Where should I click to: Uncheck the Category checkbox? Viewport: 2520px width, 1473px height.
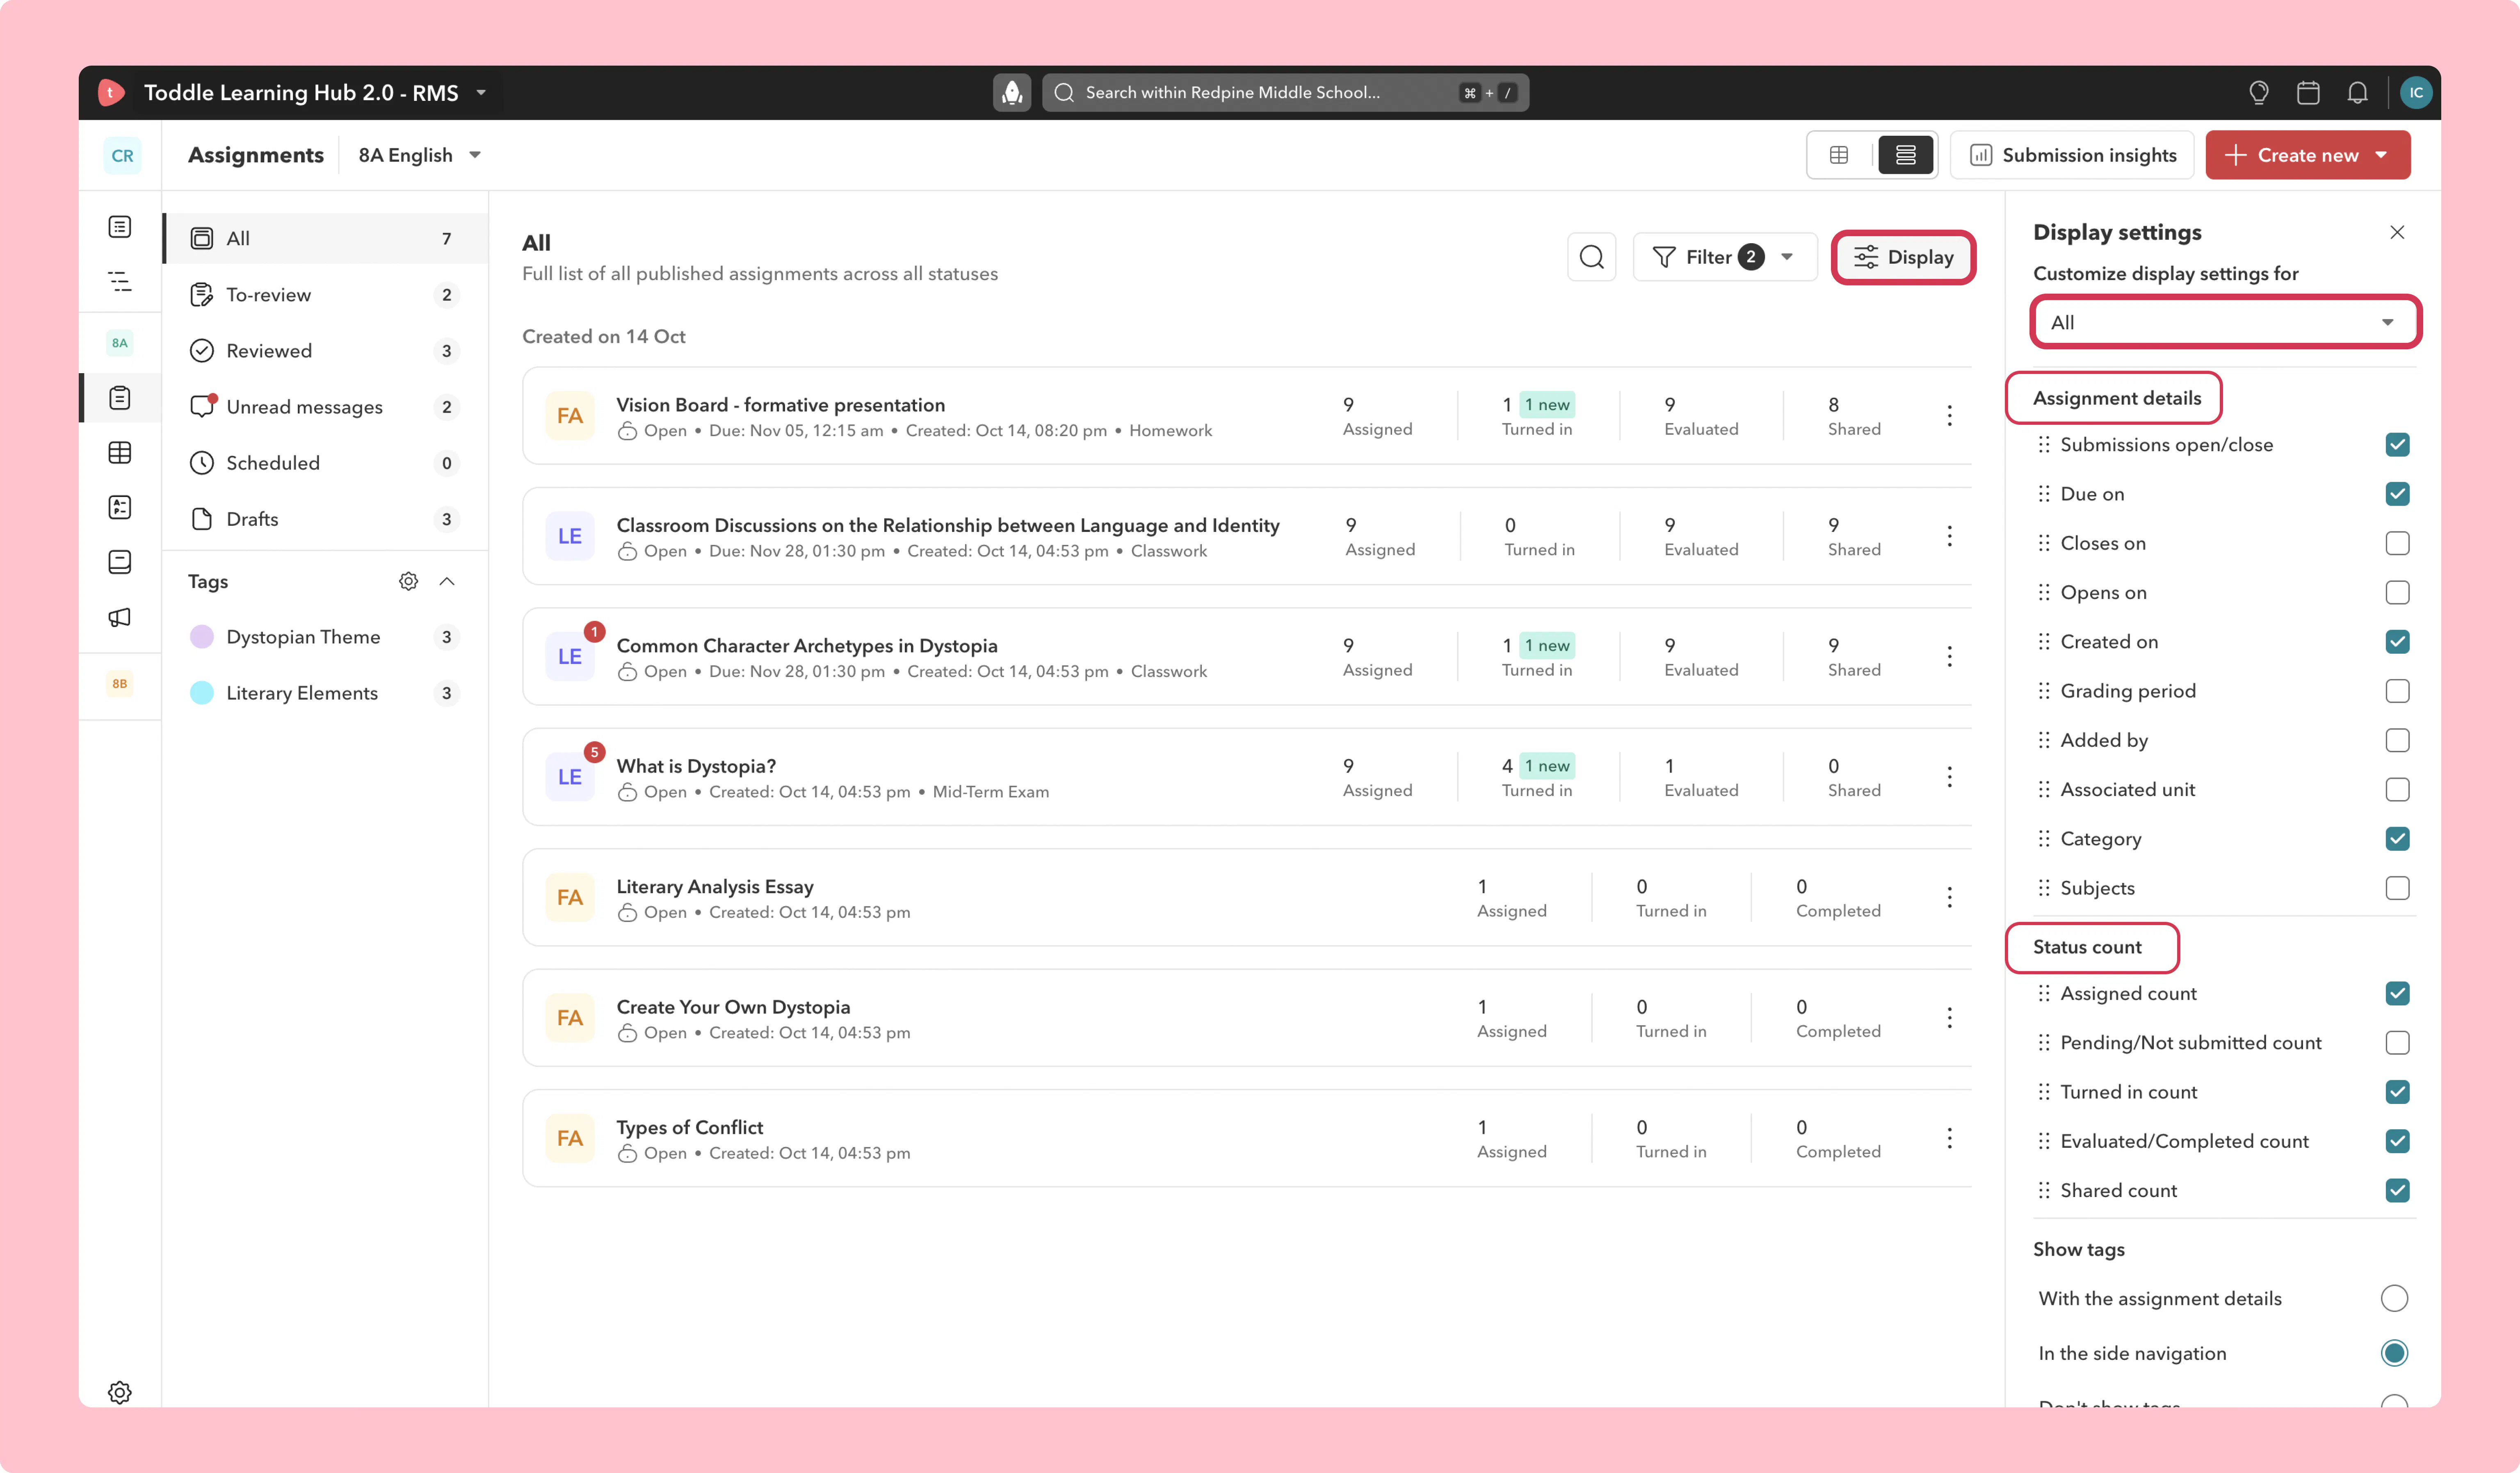[x=2397, y=839]
